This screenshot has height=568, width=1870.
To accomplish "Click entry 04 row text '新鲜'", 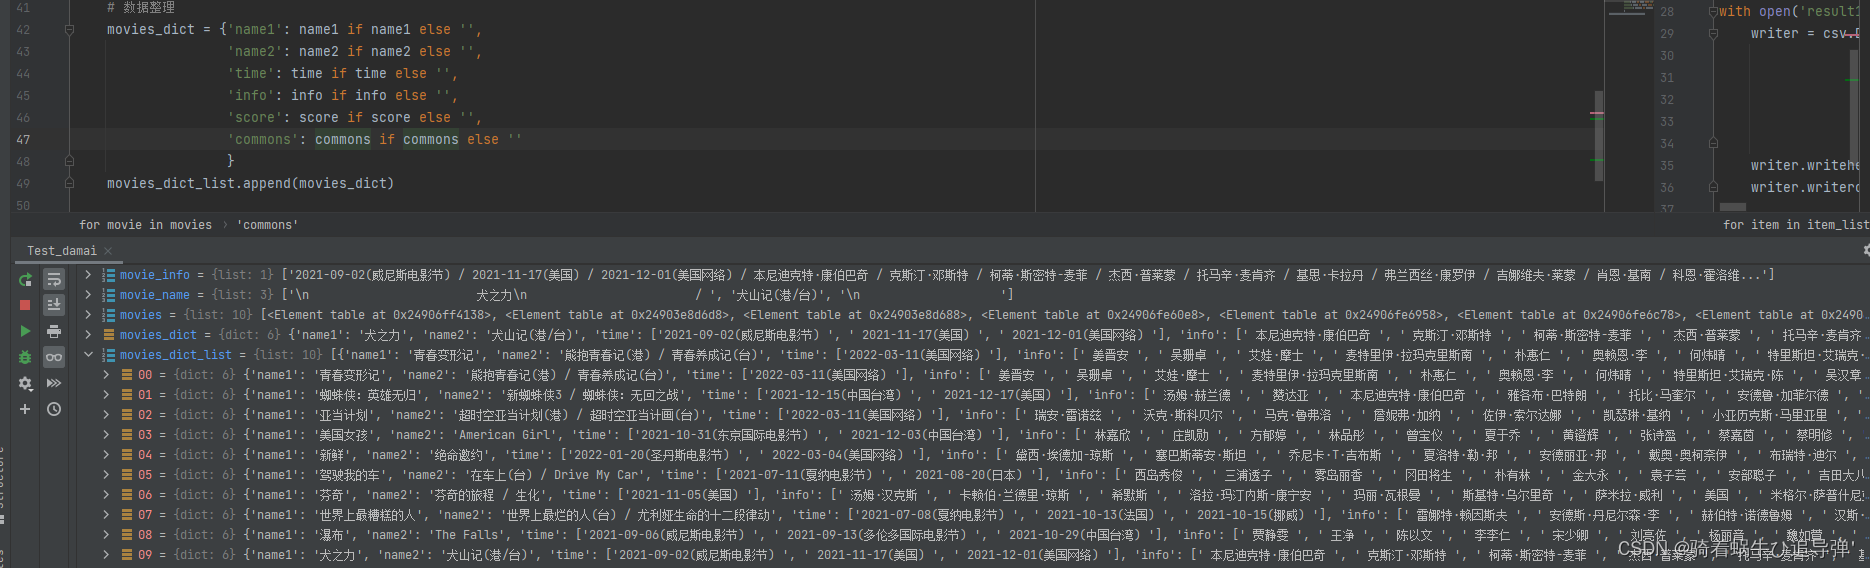I will [332, 455].
